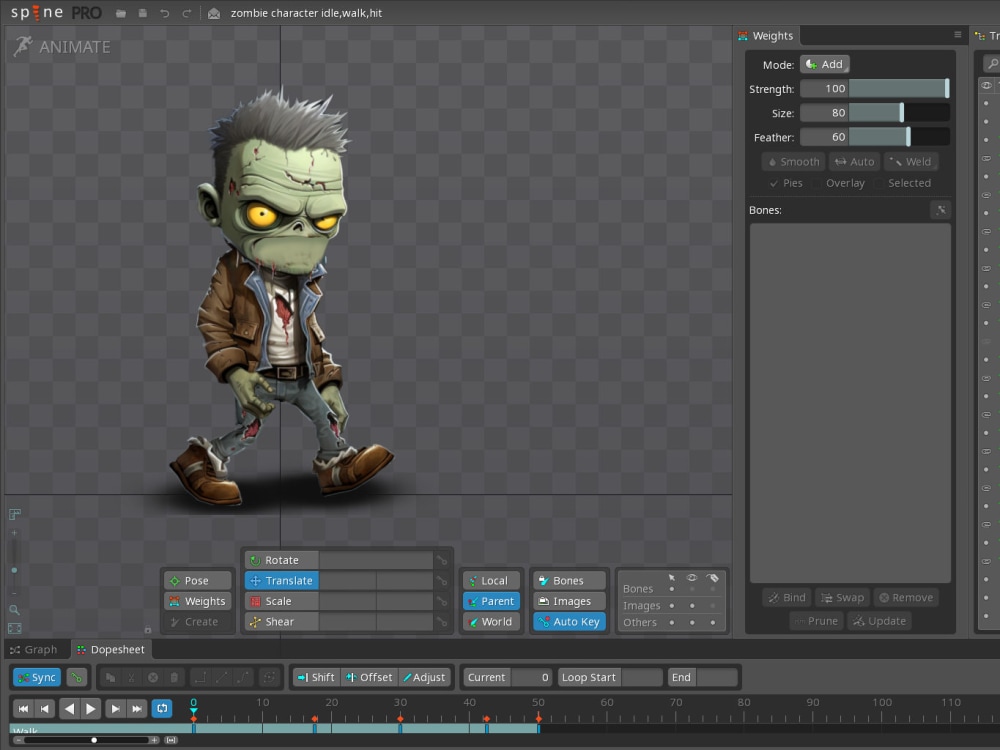Choose Parent axes

point(491,601)
